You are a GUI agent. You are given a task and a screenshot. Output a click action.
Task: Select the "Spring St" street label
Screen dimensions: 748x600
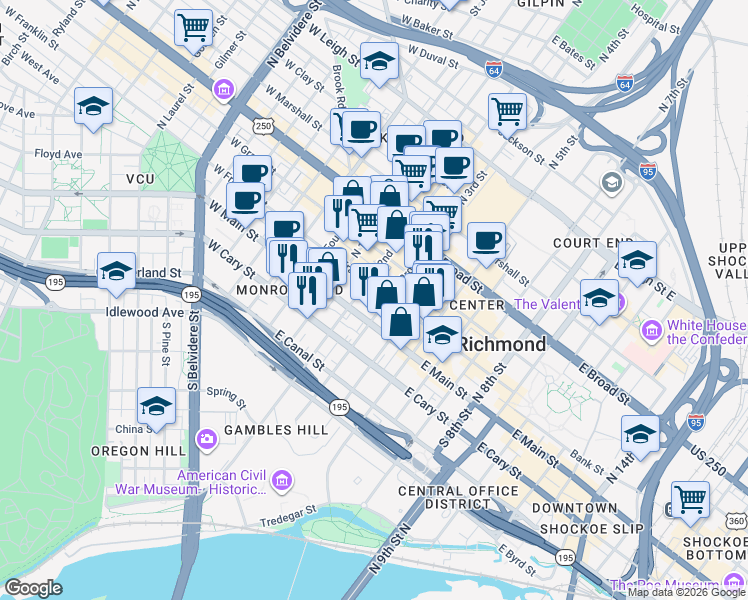[x=227, y=397]
